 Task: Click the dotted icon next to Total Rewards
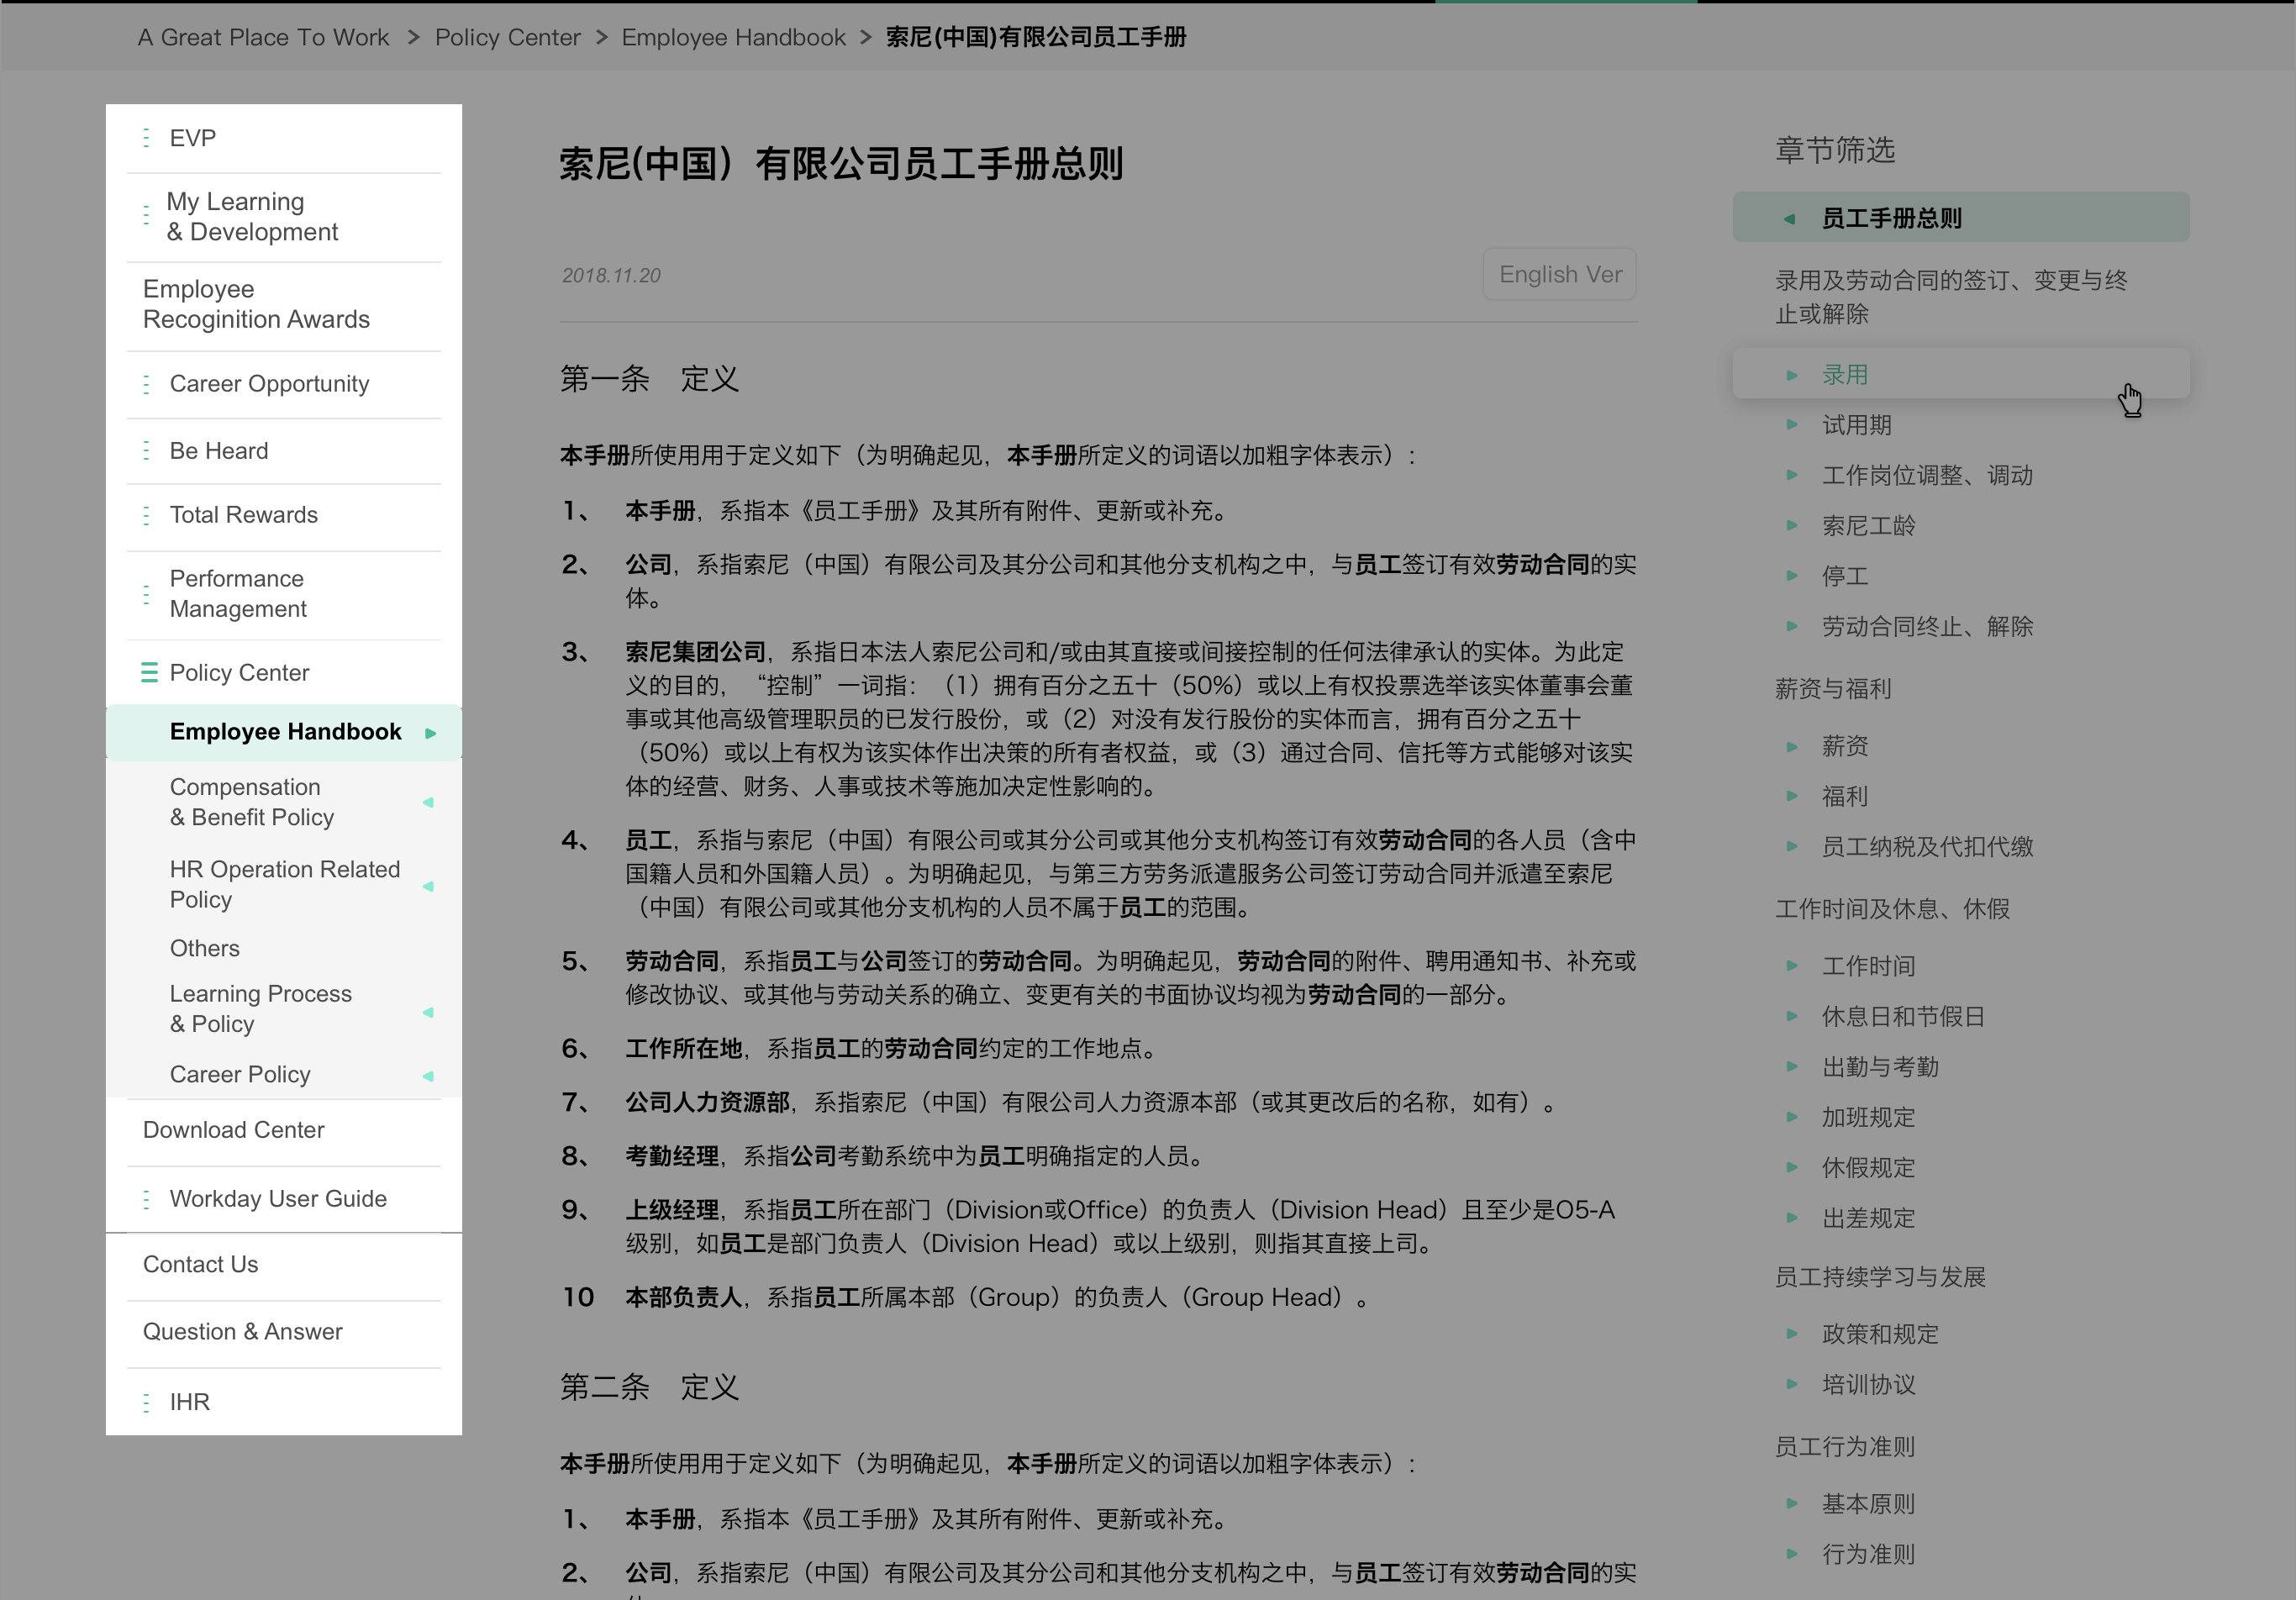[146, 515]
